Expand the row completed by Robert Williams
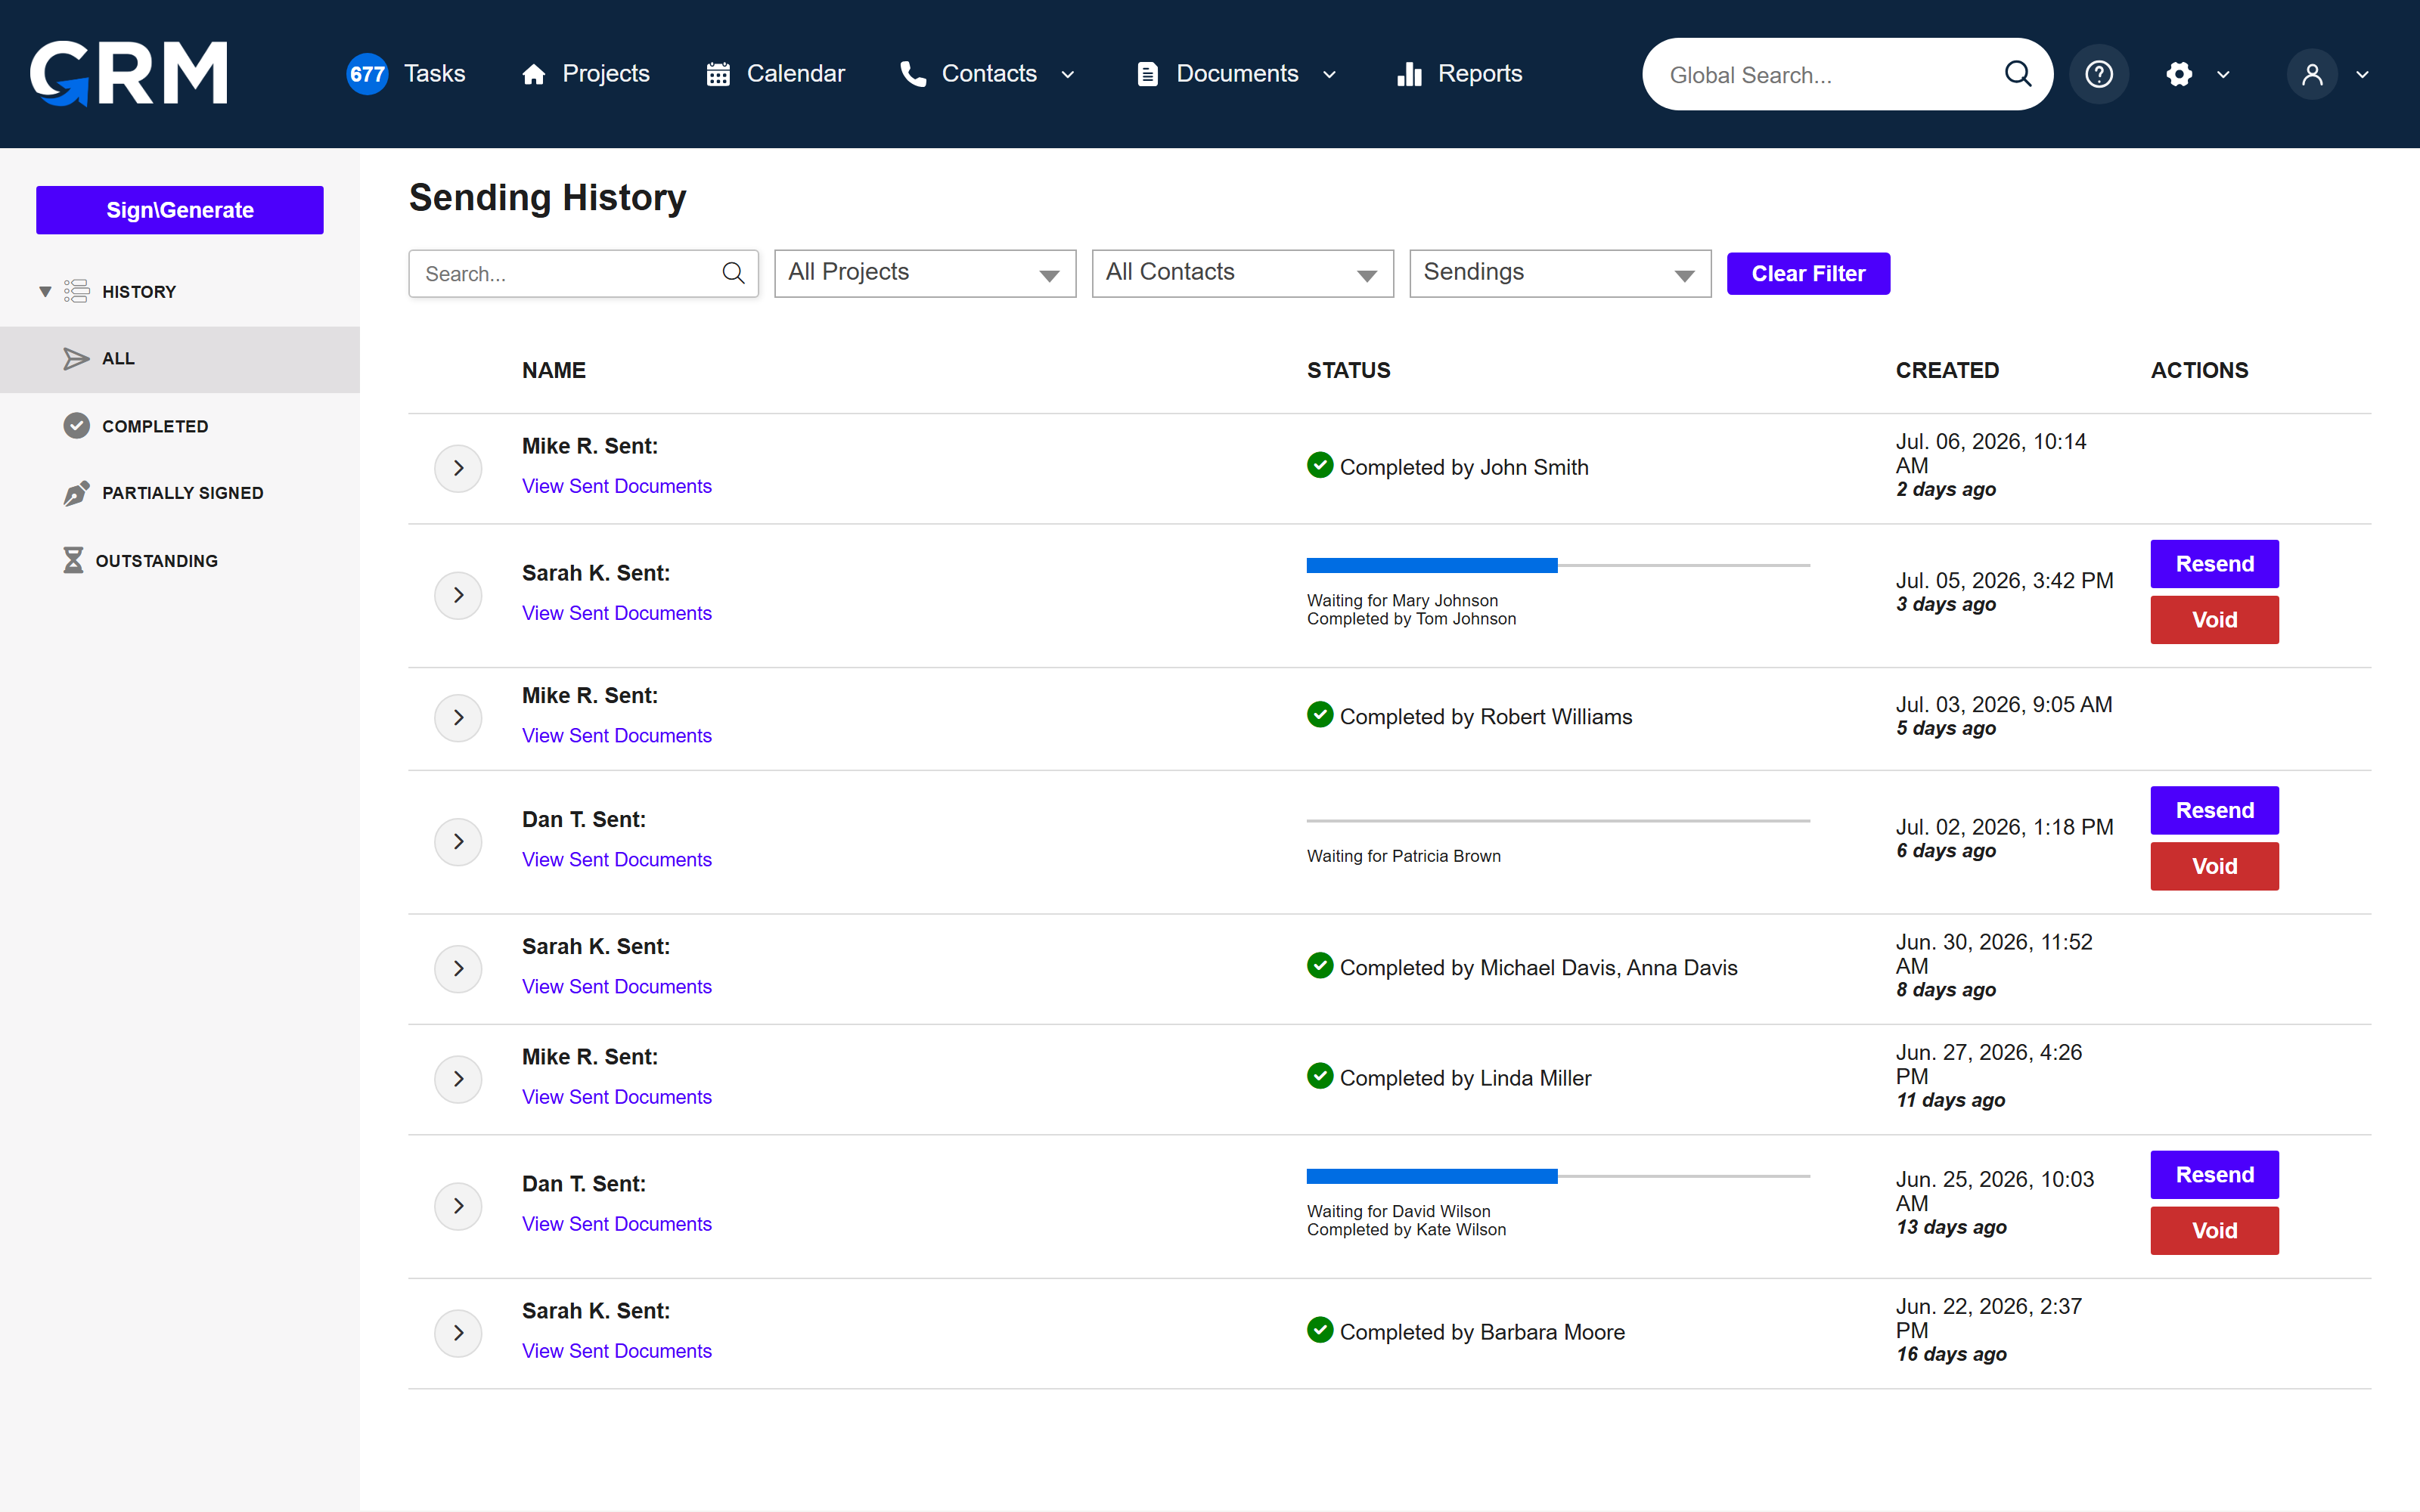Viewport: 2420px width, 1512px height. click(x=458, y=718)
